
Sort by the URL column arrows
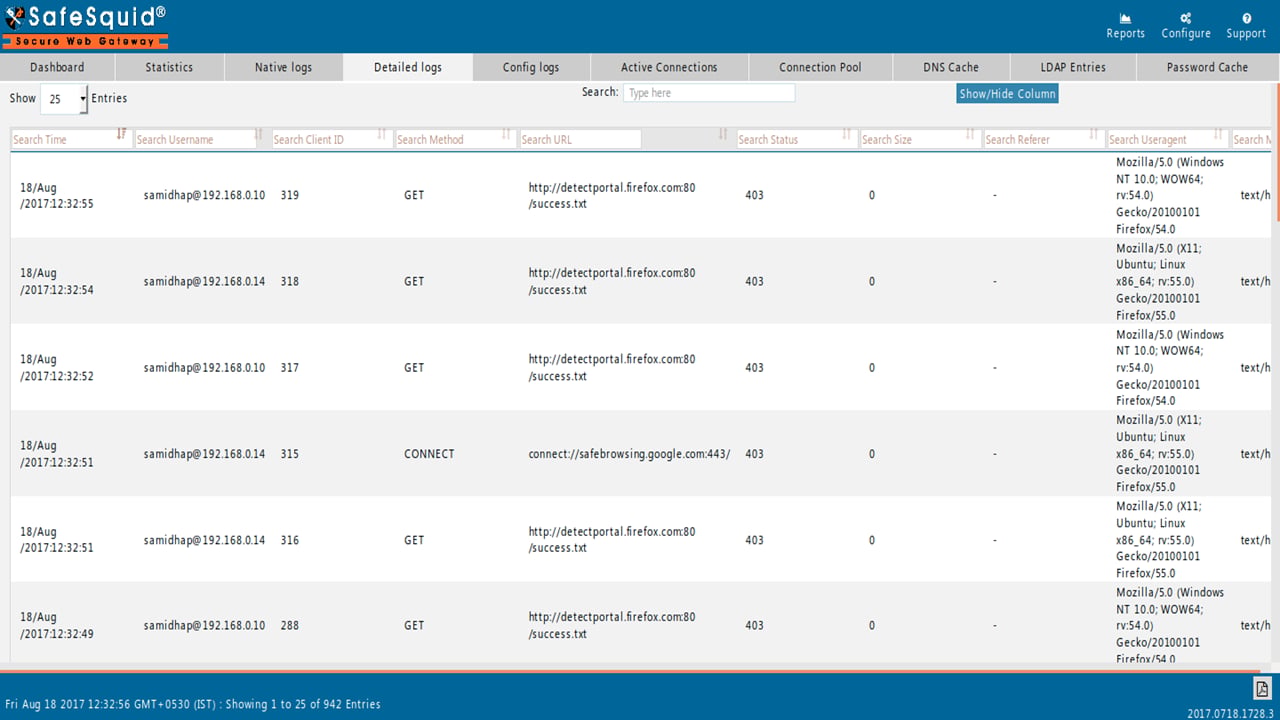tap(723, 135)
